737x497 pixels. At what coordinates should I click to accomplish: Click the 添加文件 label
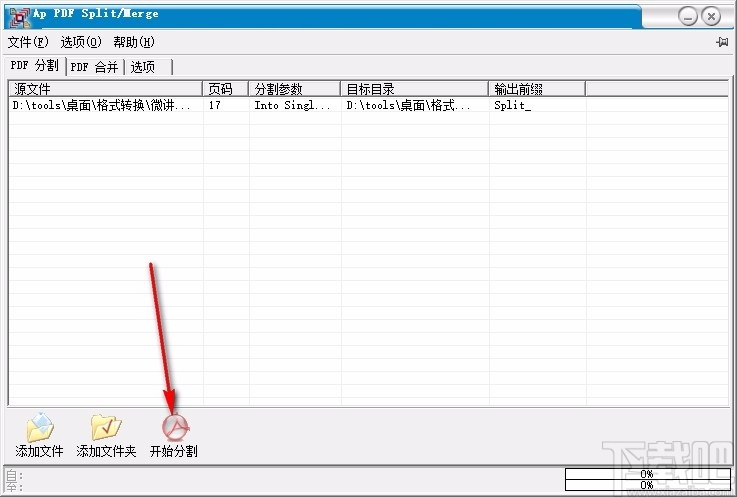[x=39, y=451]
